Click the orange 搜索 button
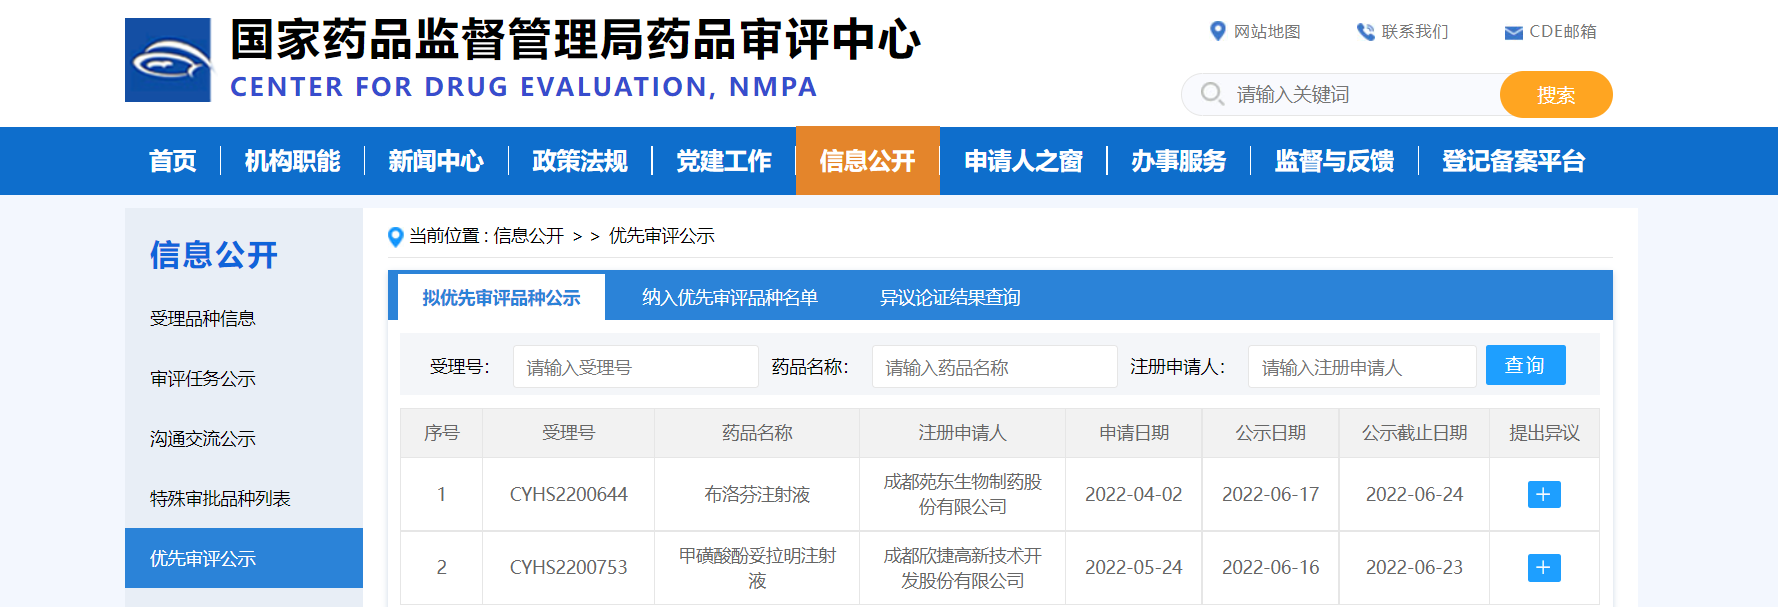The image size is (1778, 607). tap(1556, 94)
